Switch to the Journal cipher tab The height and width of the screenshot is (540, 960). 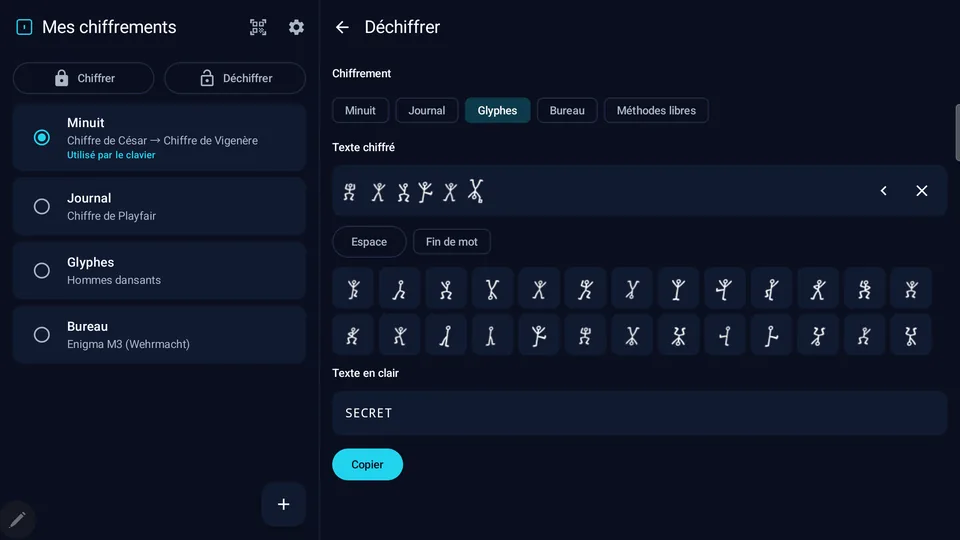[427, 111]
